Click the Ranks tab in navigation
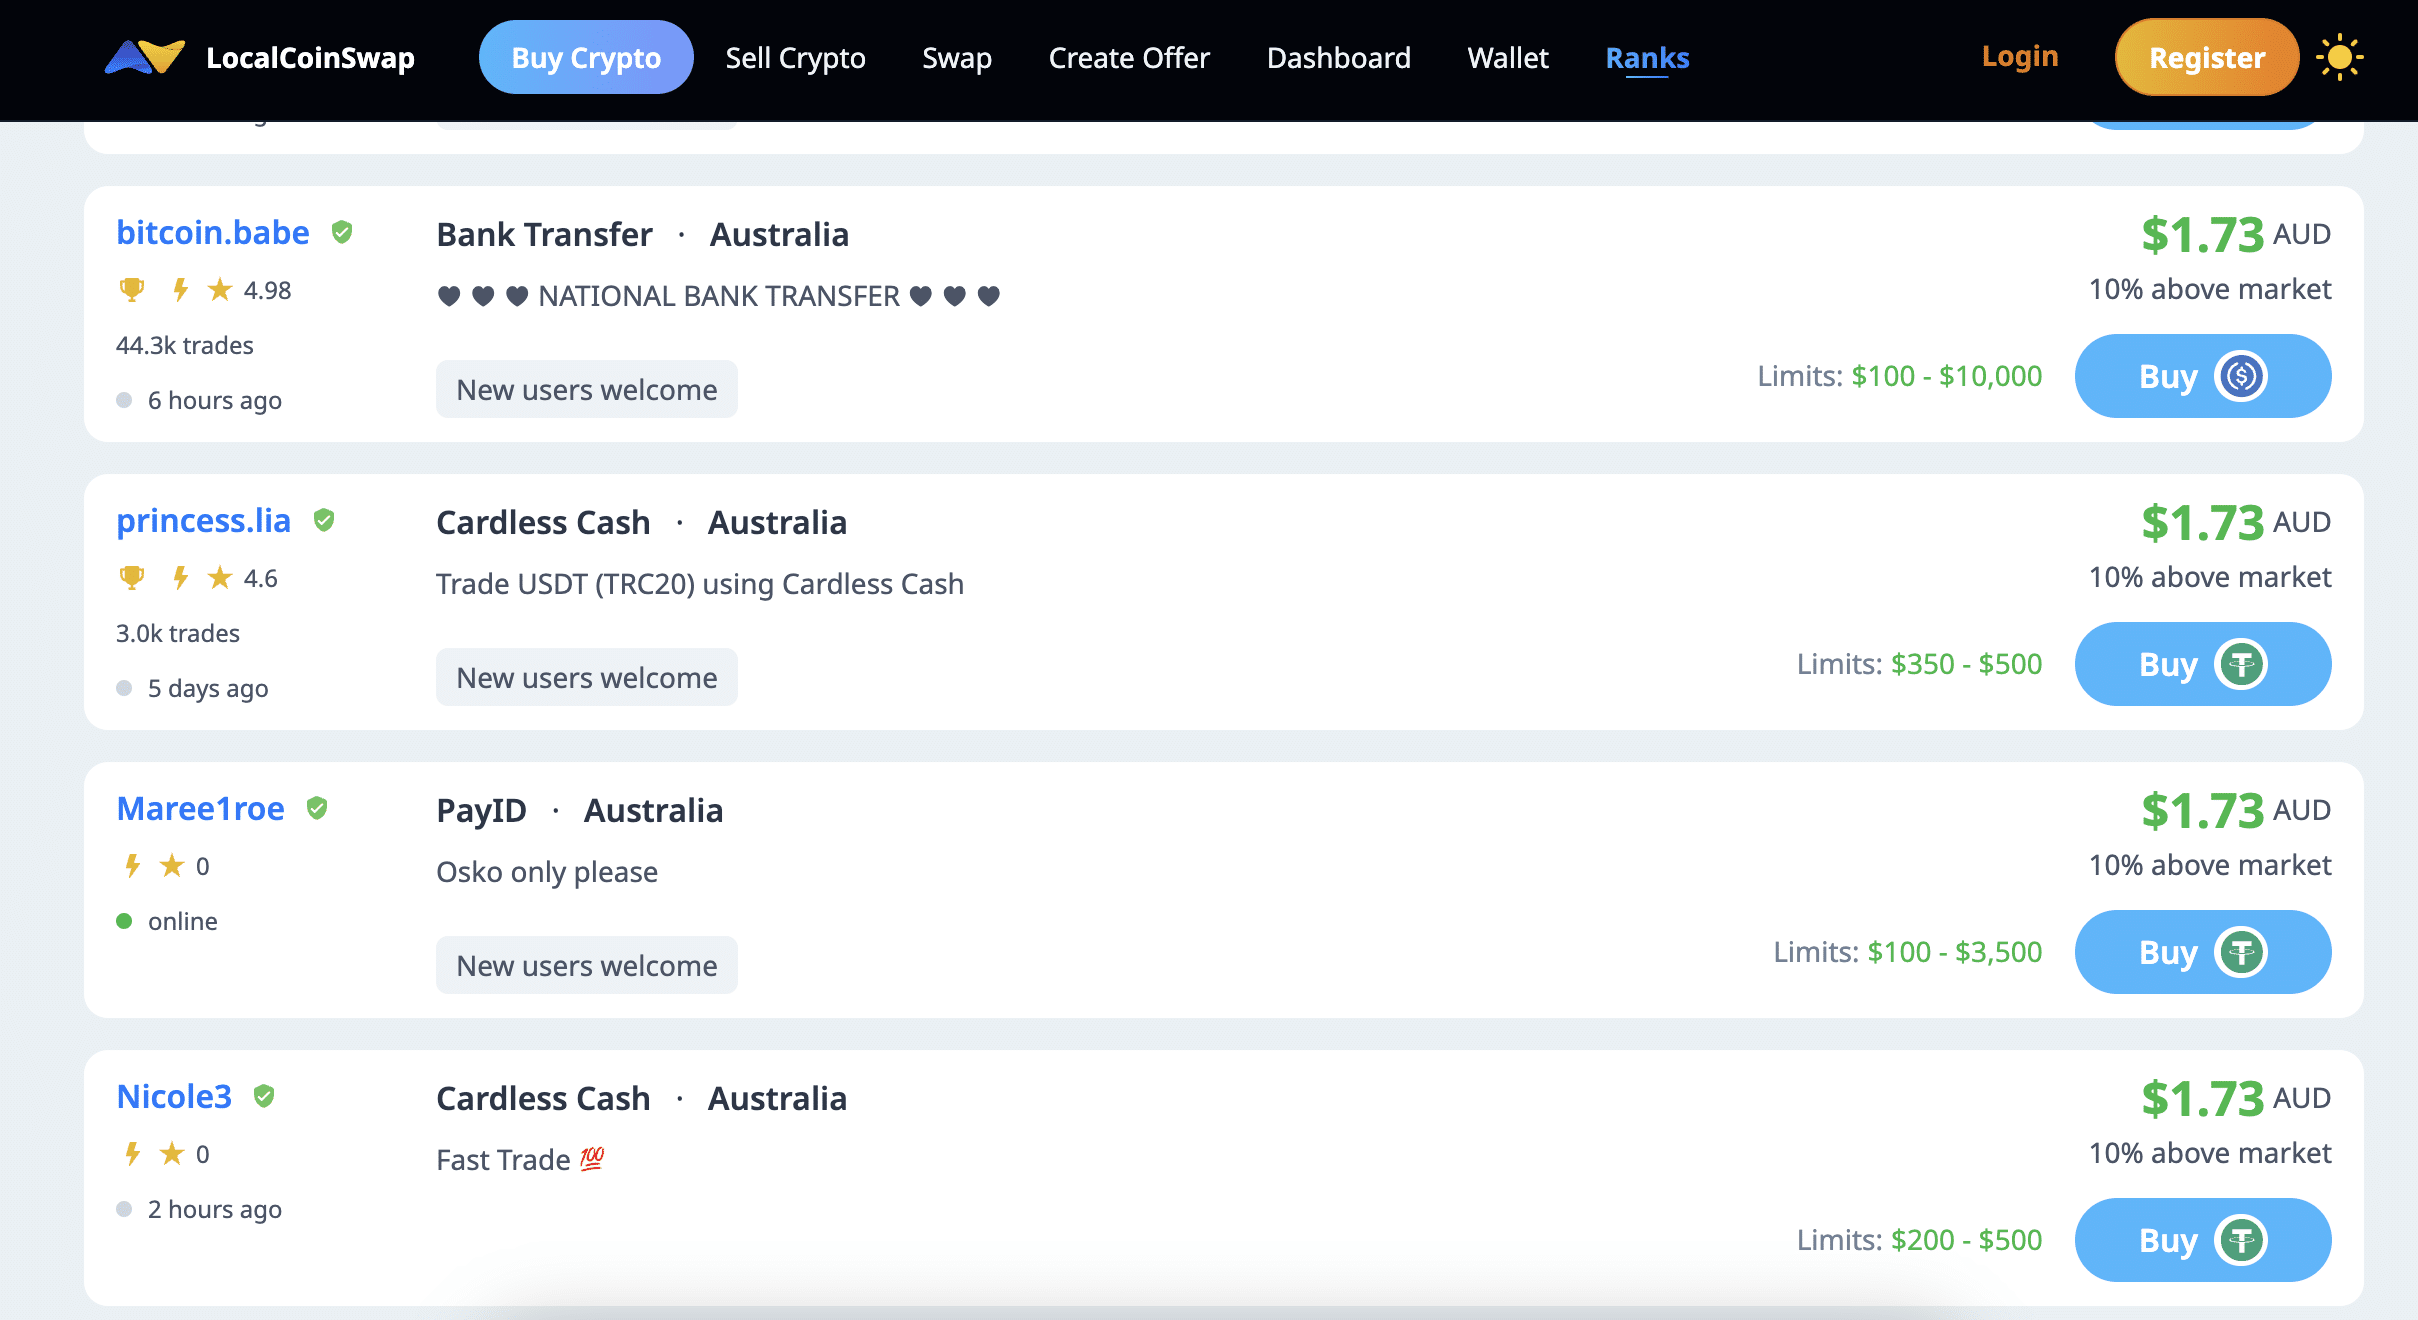This screenshot has width=2418, height=1320. coord(1644,59)
